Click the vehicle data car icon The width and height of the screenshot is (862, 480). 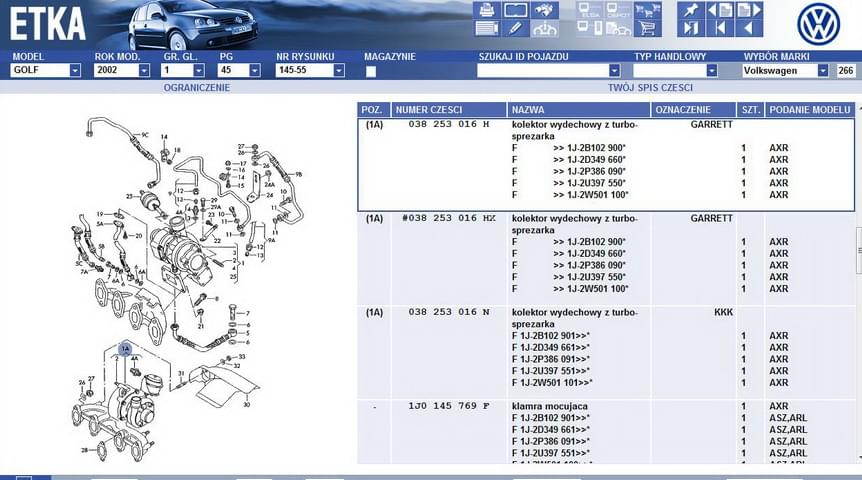[545, 28]
